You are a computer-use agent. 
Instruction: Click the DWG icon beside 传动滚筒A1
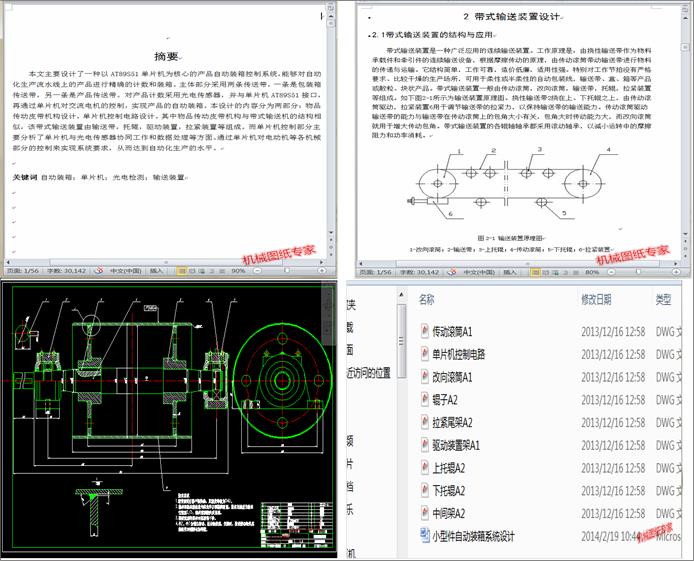(424, 331)
